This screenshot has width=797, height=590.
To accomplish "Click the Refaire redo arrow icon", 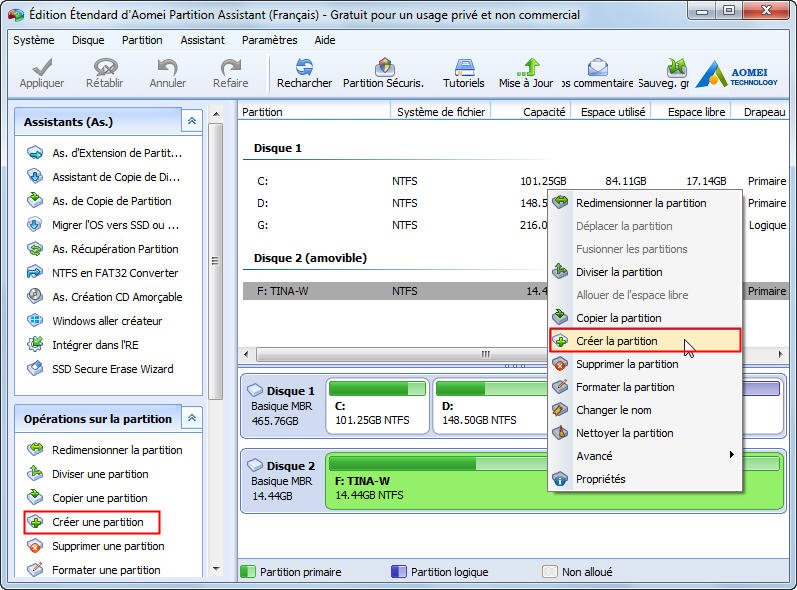I will (230, 67).
